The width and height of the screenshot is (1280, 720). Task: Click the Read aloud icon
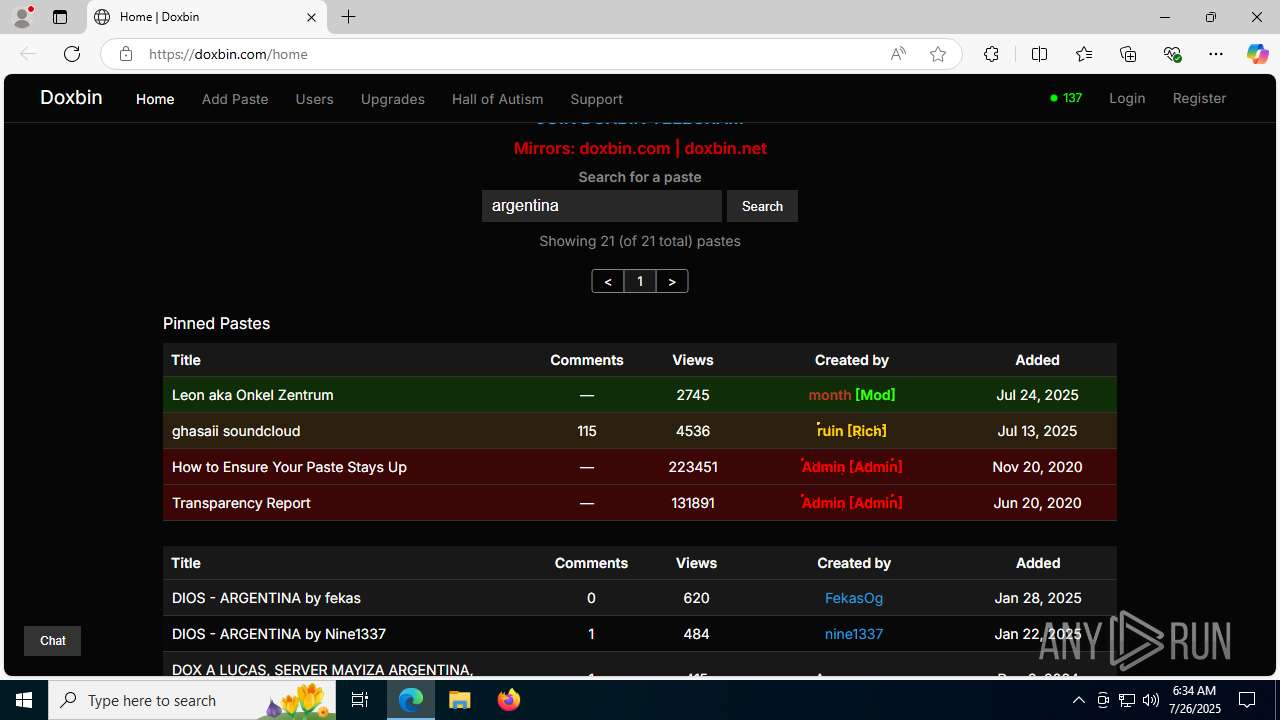898,54
